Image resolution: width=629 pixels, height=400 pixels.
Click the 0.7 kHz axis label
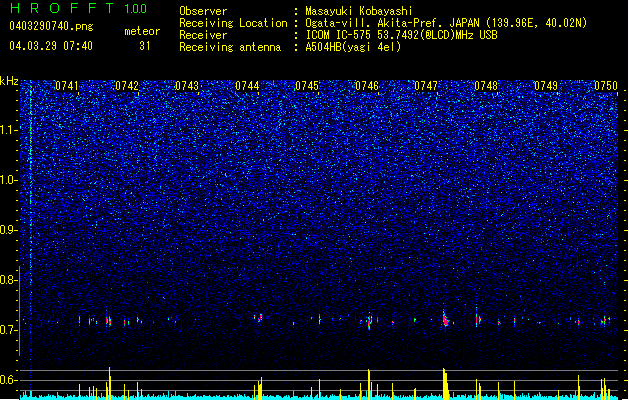(8, 330)
